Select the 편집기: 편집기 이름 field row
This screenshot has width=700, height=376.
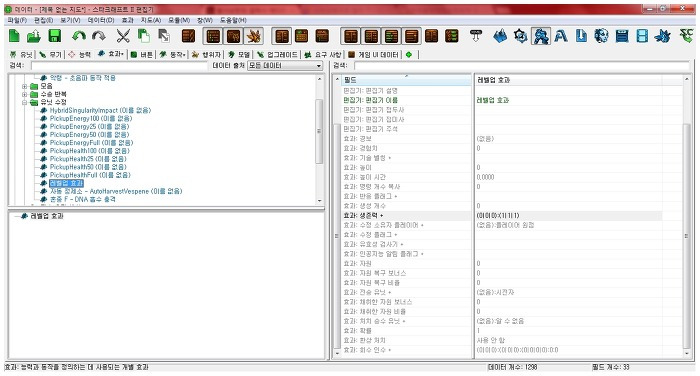pyautogui.click(x=502, y=100)
